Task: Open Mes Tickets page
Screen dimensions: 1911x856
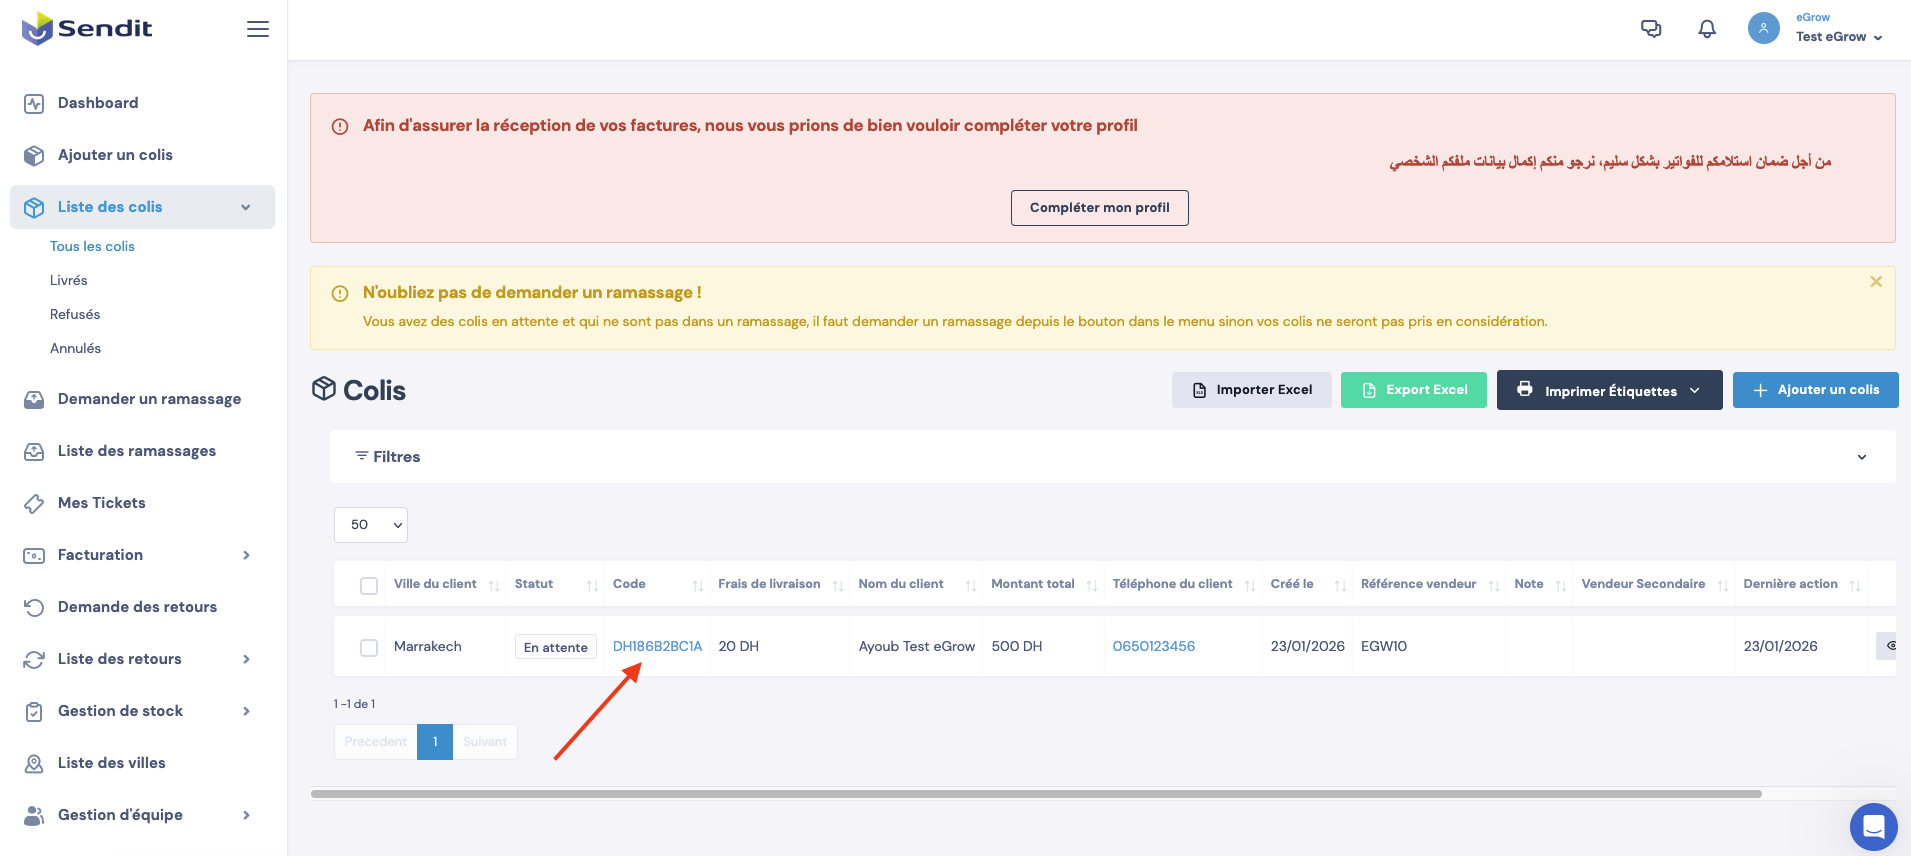Action: coord(102,503)
